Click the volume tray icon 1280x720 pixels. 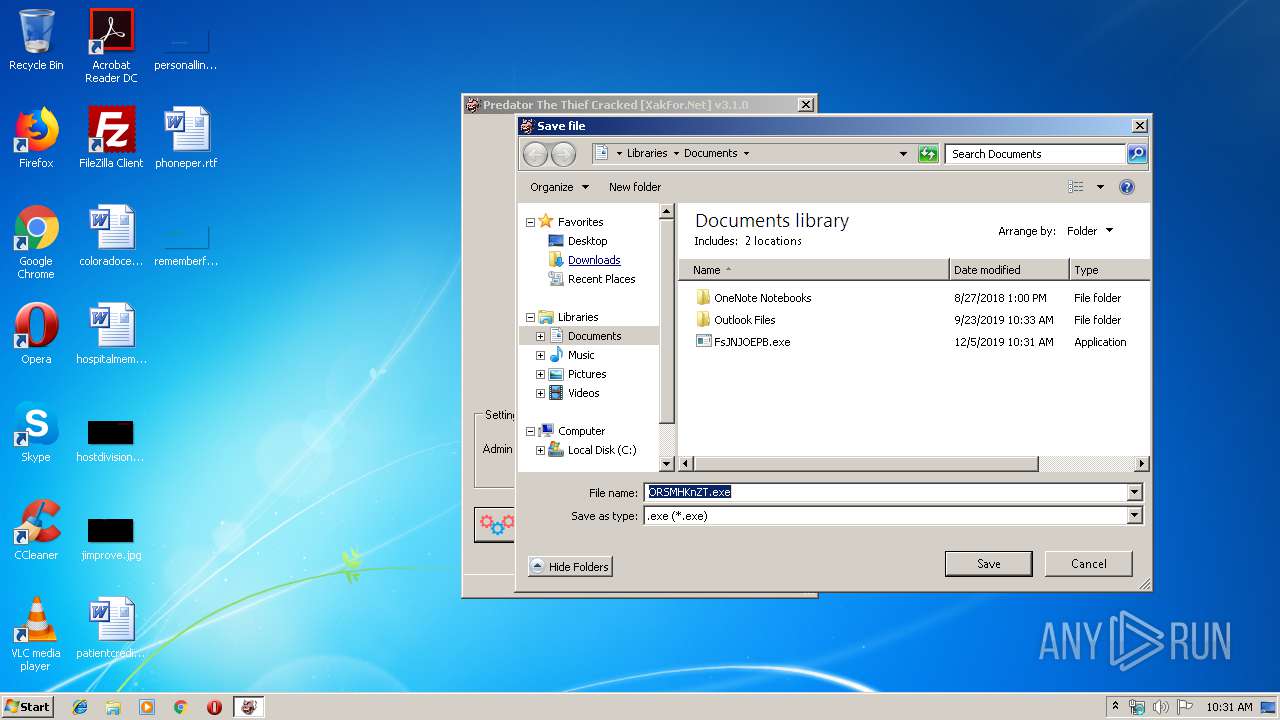[1161, 707]
